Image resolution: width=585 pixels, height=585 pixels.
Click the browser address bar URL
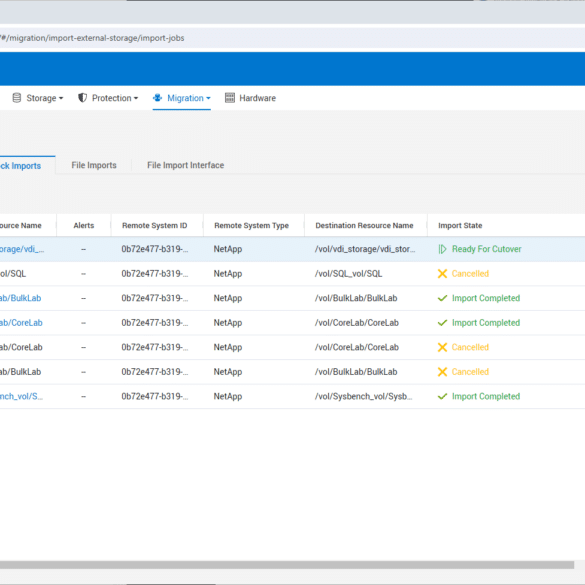pos(92,38)
